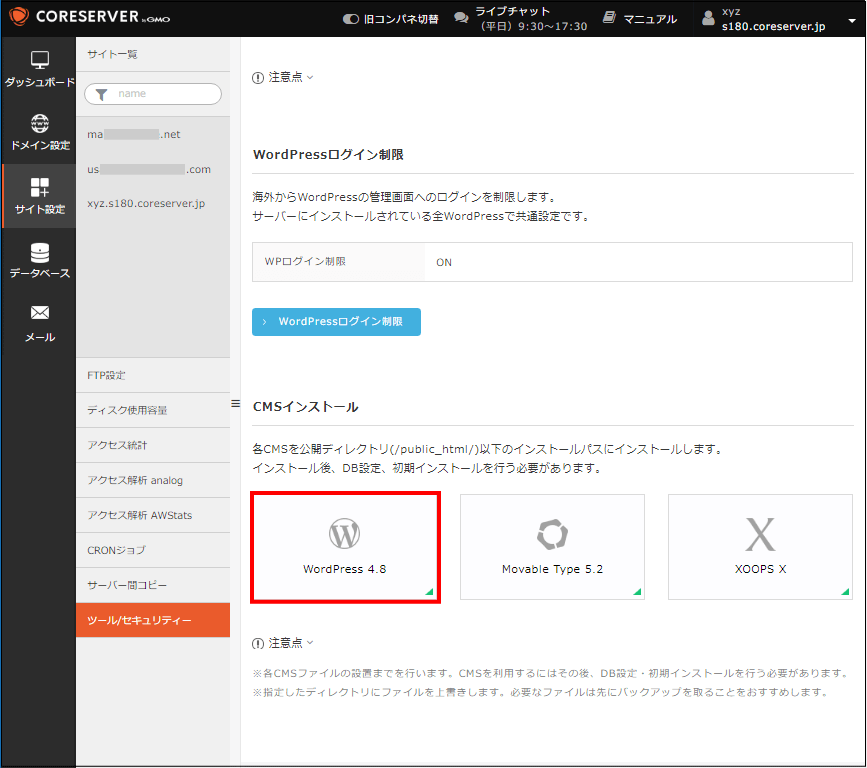
Task: Toggle the 旧コンパネ切替 switch
Action: [x=351, y=19]
